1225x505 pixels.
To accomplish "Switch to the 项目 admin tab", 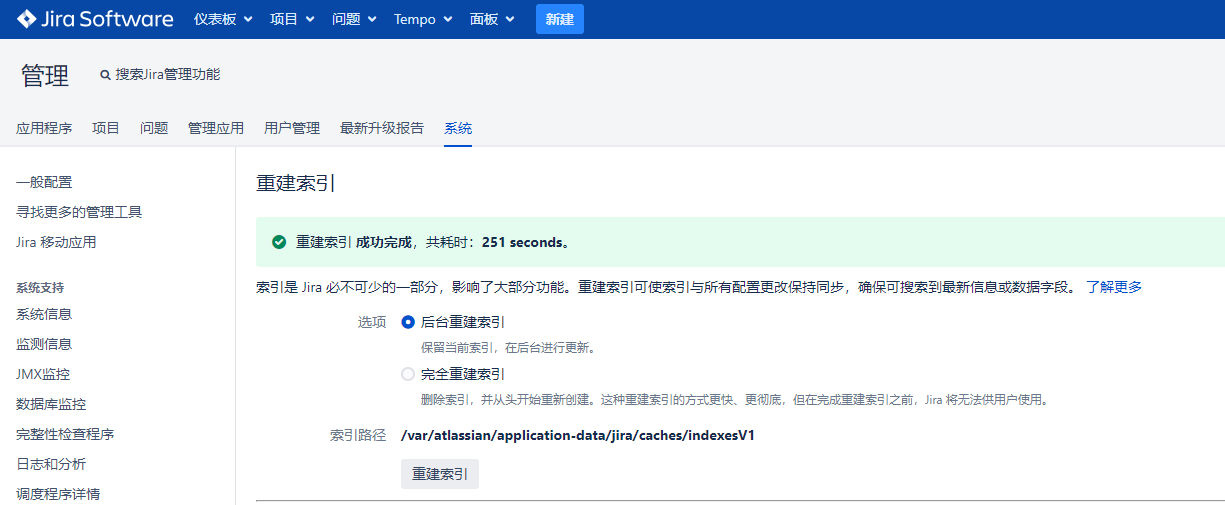I will tap(106, 128).
